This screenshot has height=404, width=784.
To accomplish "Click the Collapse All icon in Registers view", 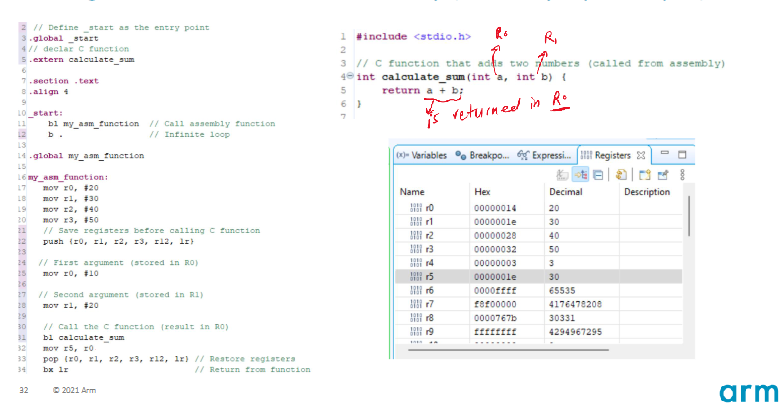I will 598,175.
